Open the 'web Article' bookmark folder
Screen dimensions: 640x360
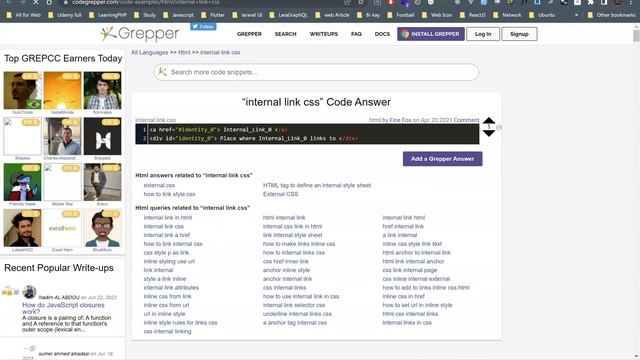coord(332,15)
